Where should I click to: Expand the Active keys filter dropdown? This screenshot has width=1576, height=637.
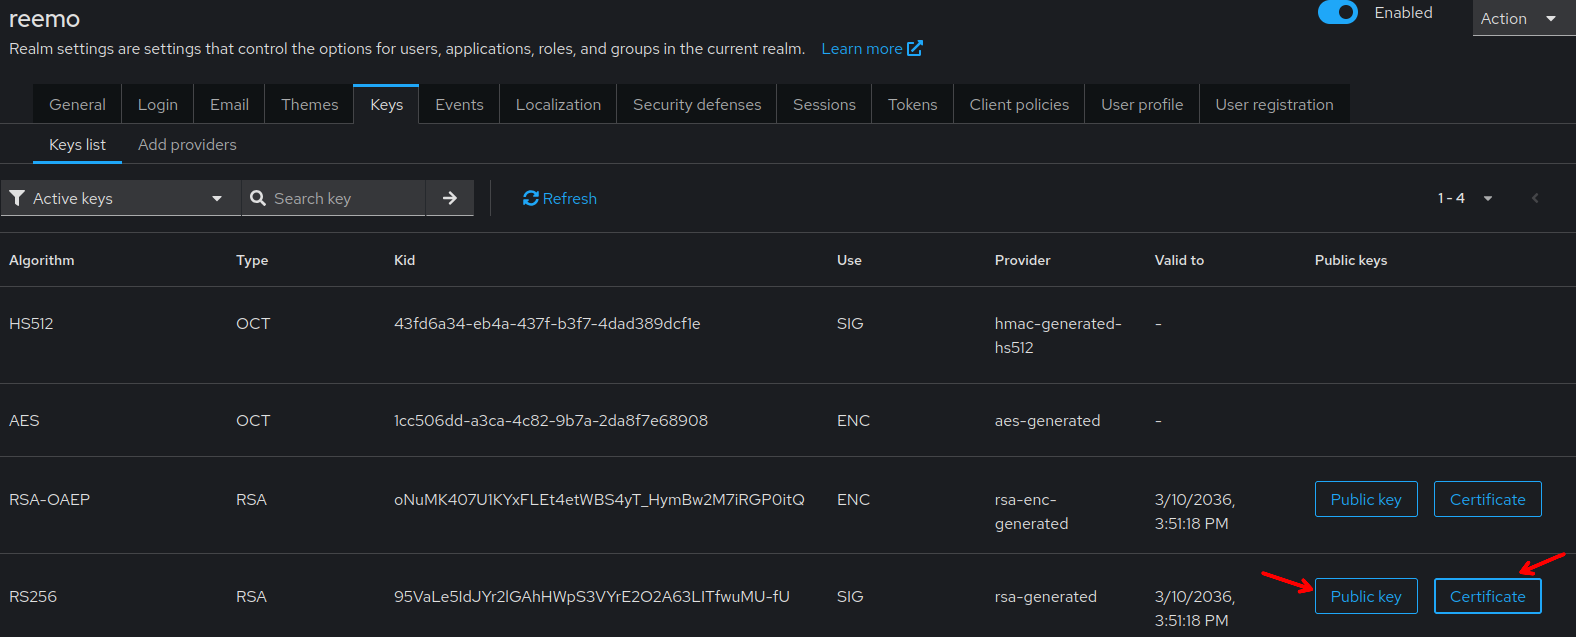(120, 198)
